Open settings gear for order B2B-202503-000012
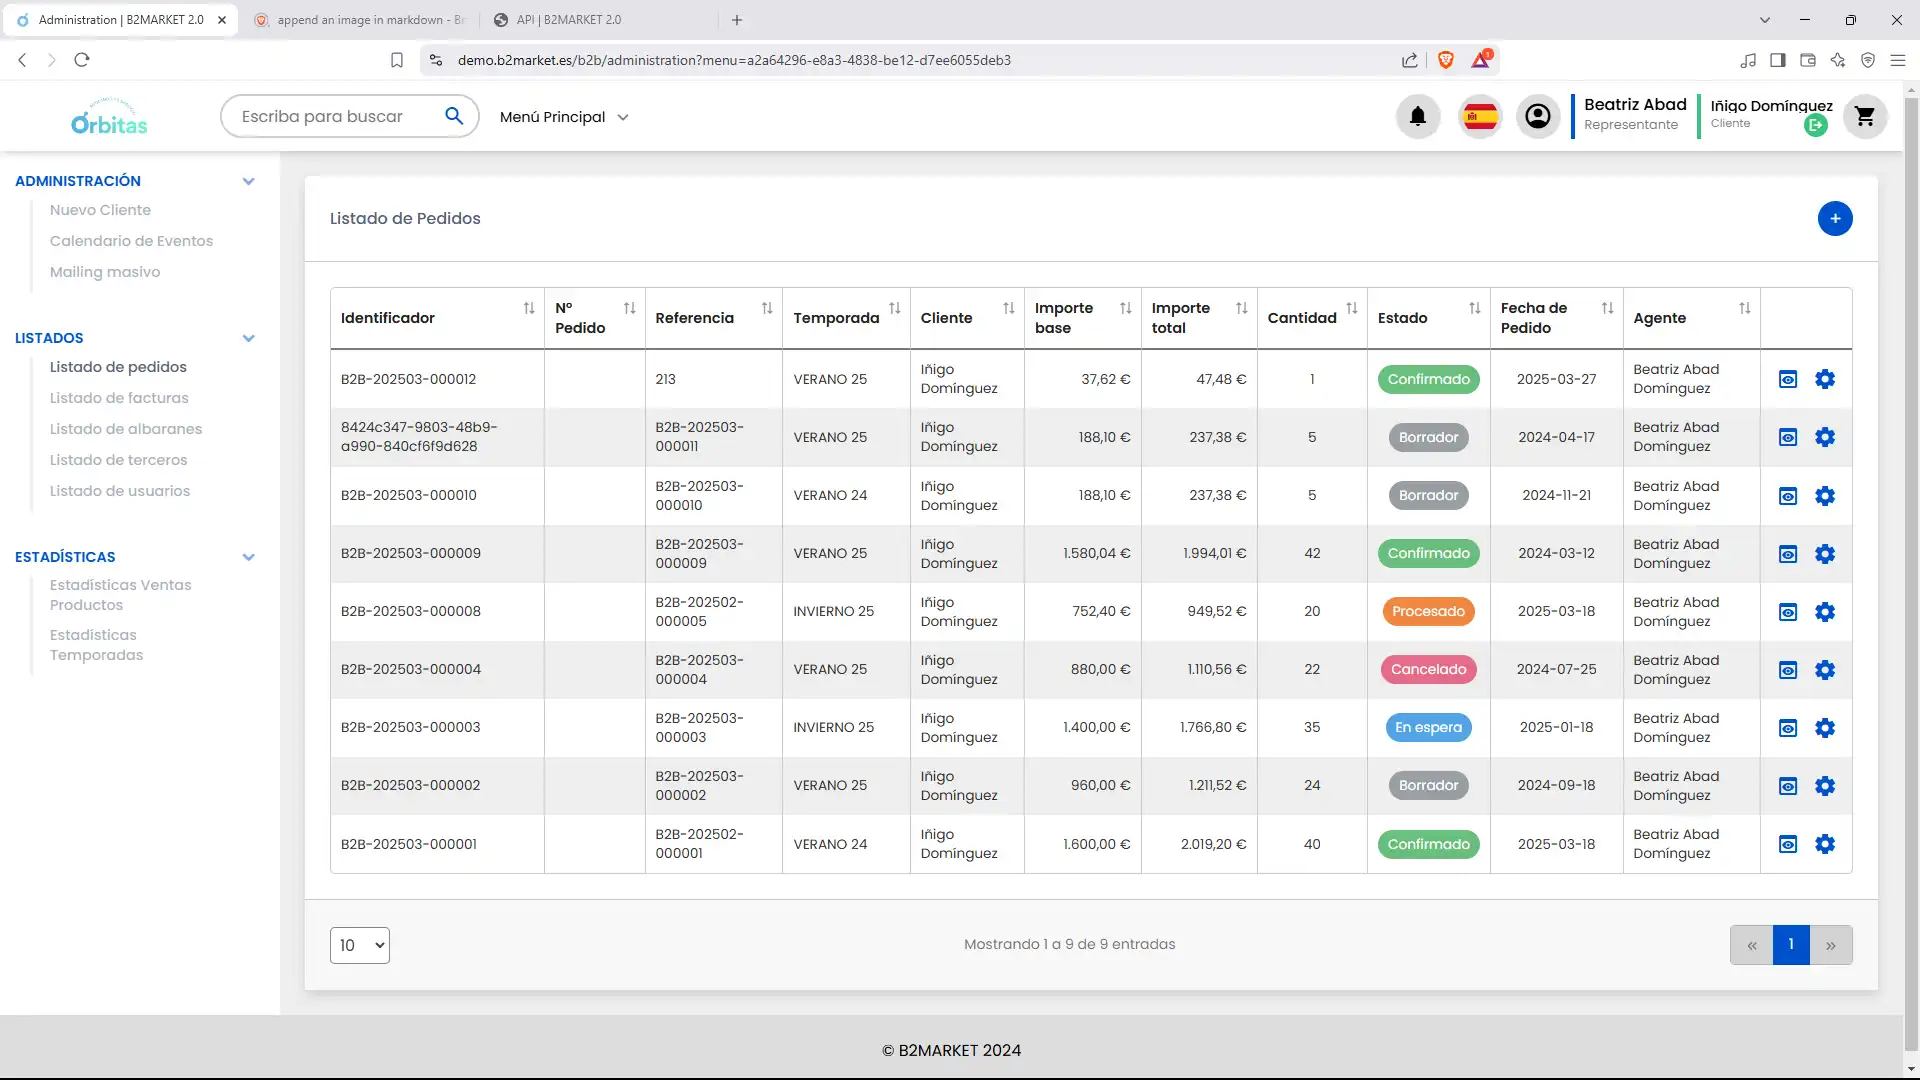The height and width of the screenshot is (1080, 1920). pyautogui.click(x=1825, y=379)
